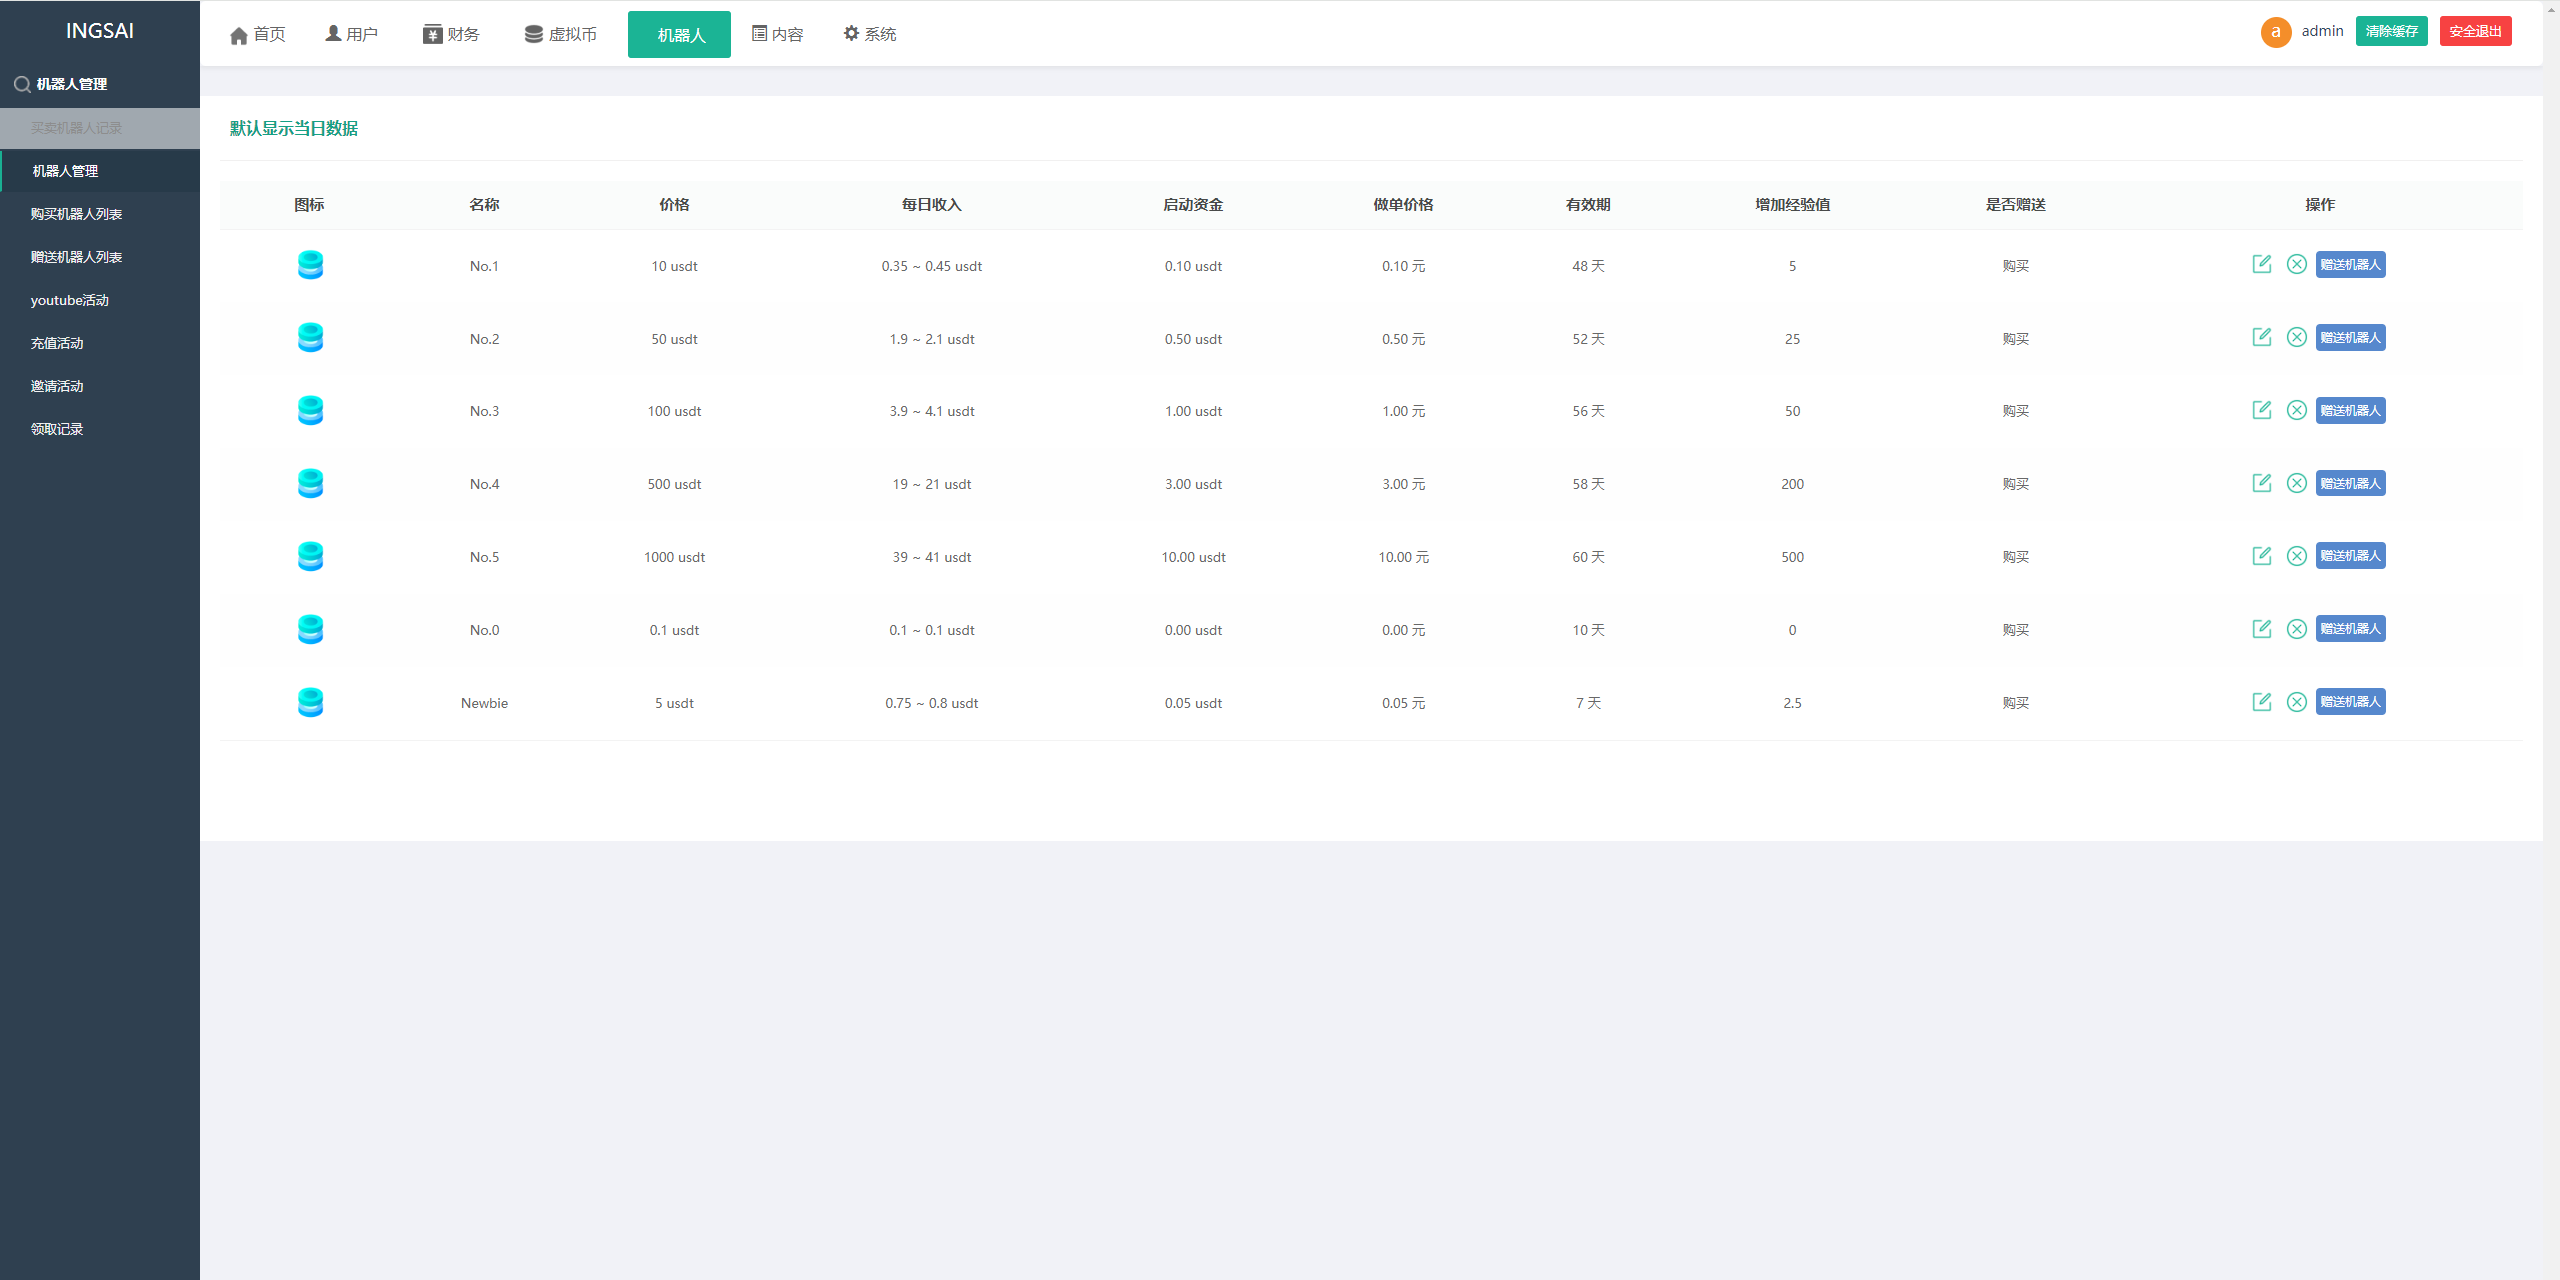Screen dimensions: 2560x1280
Task: Click the edit icon for robot No.1
Action: (x=2261, y=264)
